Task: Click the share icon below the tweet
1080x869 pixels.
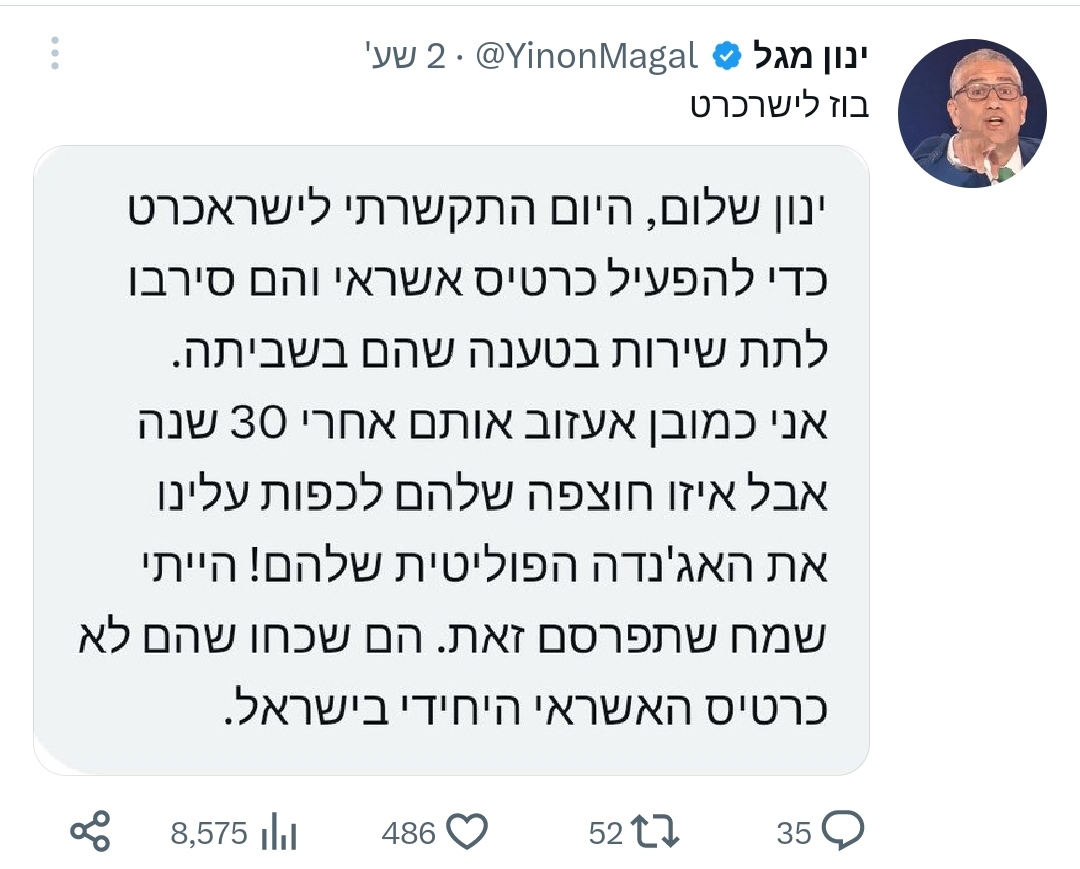Action: click(91, 832)
